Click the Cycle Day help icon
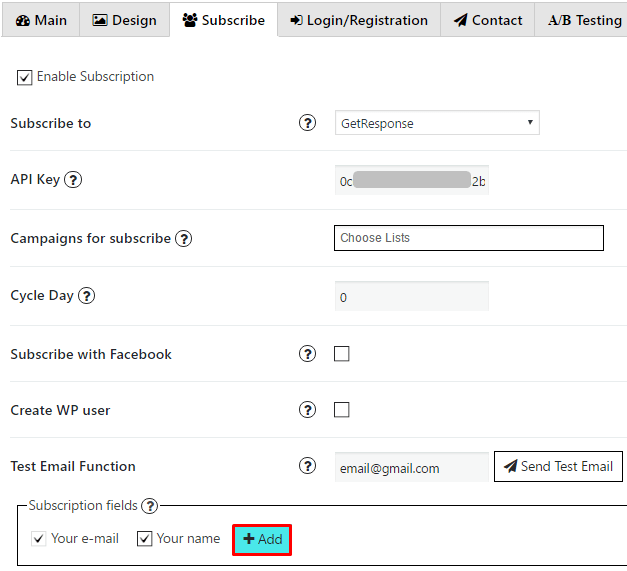The height and width of the screenshot is (571, 627). tap(86, 296)
